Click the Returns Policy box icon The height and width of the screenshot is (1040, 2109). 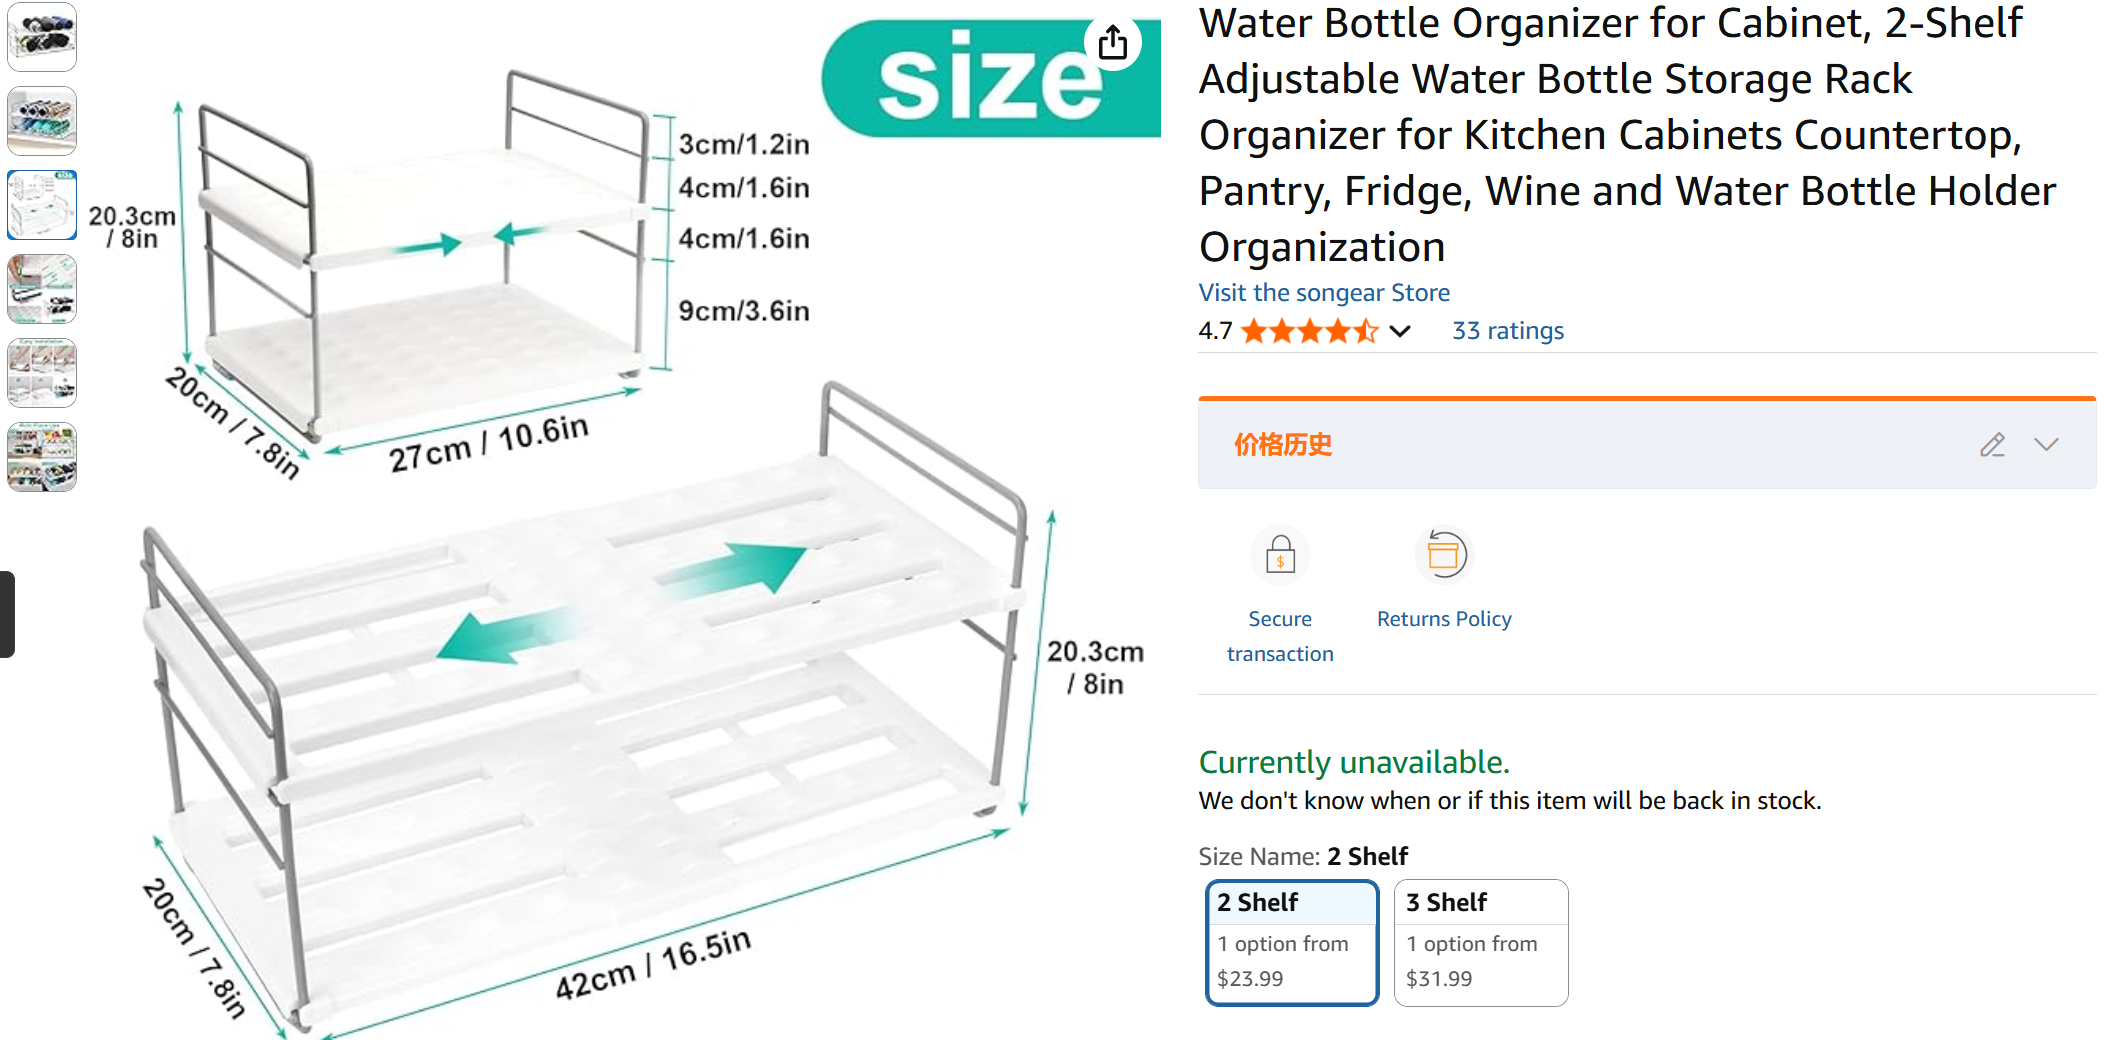coord(1443,554)
